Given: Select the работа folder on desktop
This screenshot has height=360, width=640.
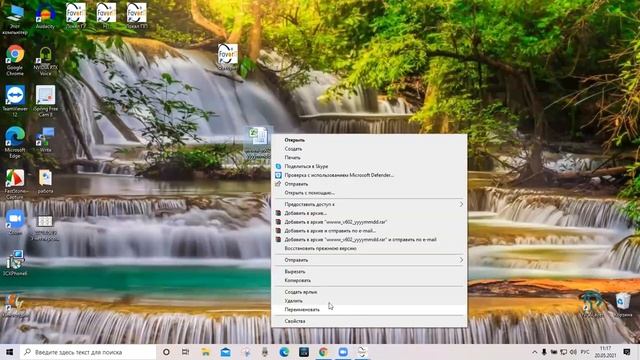Looking at the screenshot, I should pos(45,182).
